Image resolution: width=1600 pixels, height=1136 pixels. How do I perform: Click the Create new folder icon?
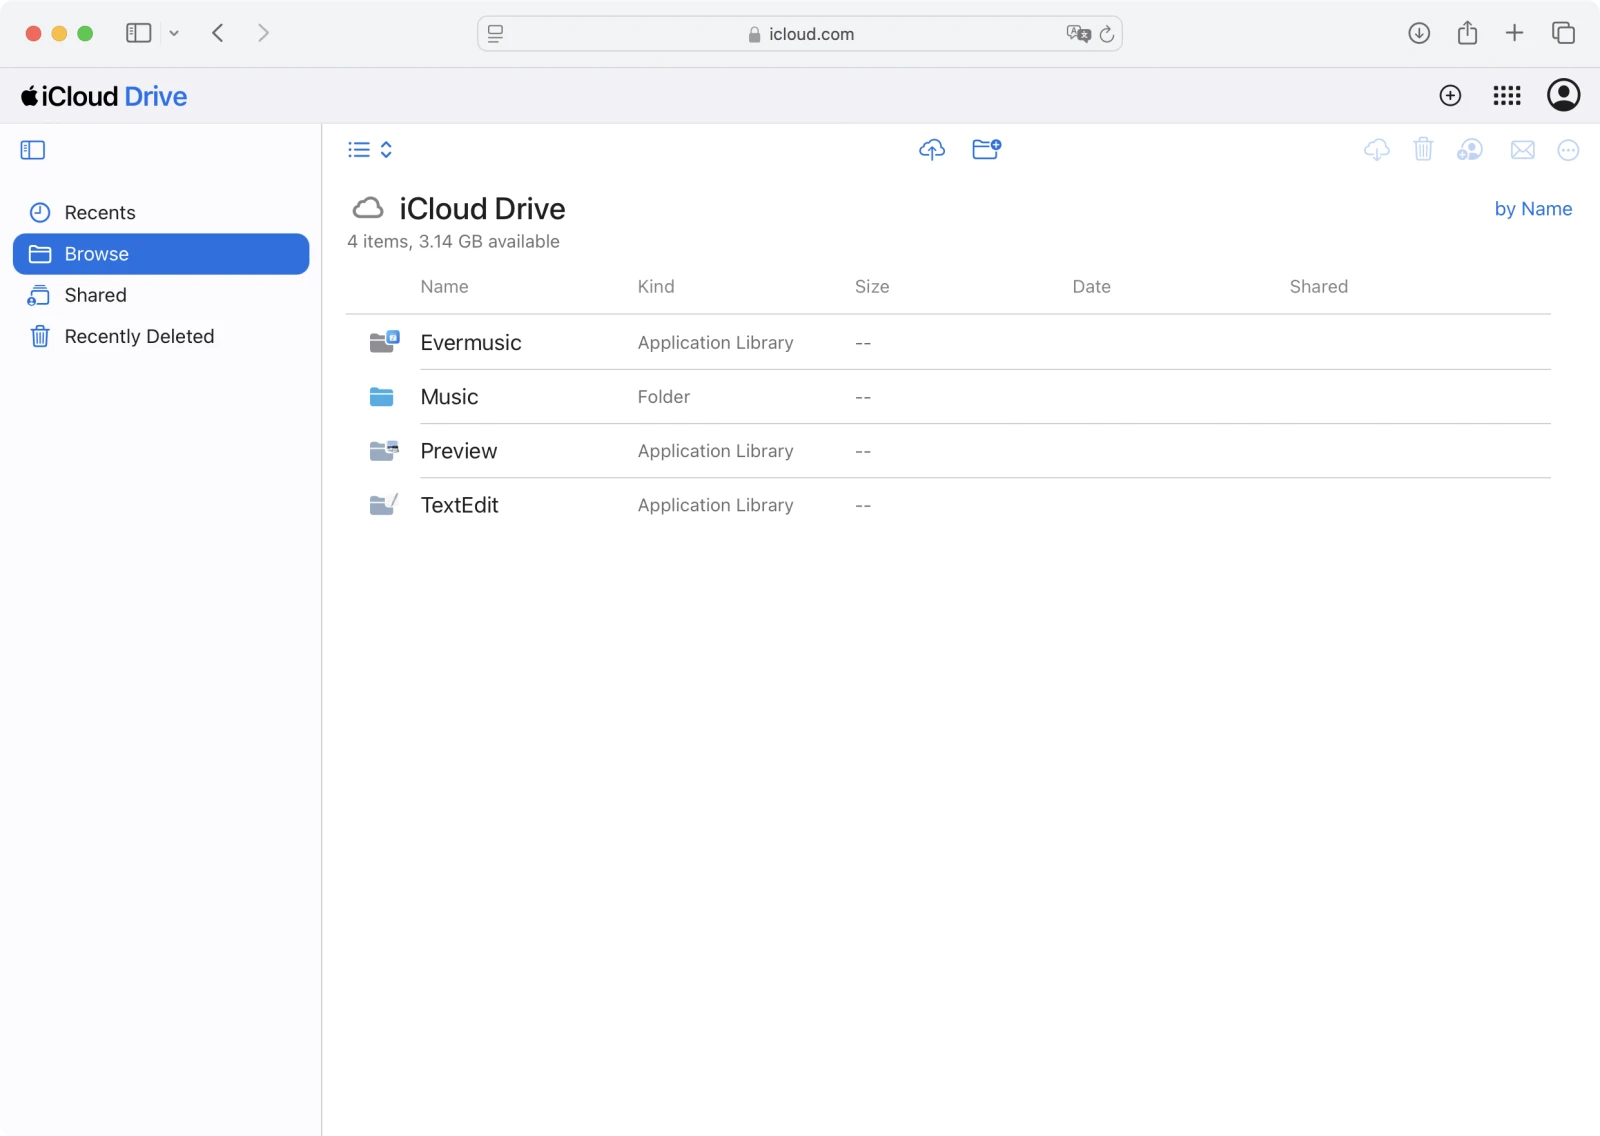(987, 149)
